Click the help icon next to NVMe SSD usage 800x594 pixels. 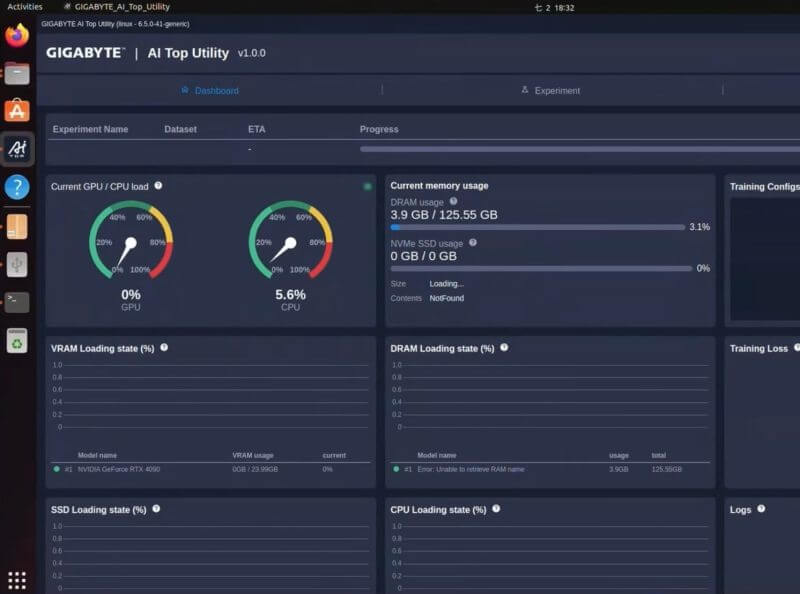click(x=473, y=243)
